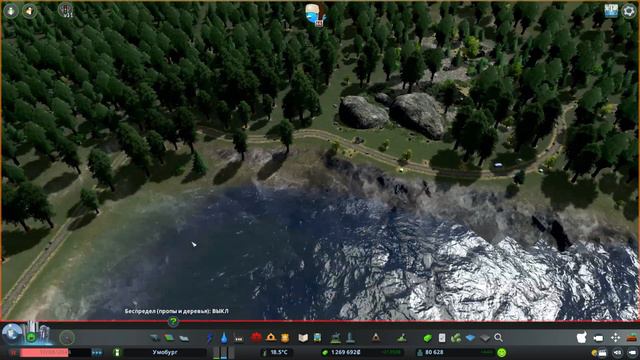Open the Parks and Plazas menu

pyautogui.click(x=336, y=338)
